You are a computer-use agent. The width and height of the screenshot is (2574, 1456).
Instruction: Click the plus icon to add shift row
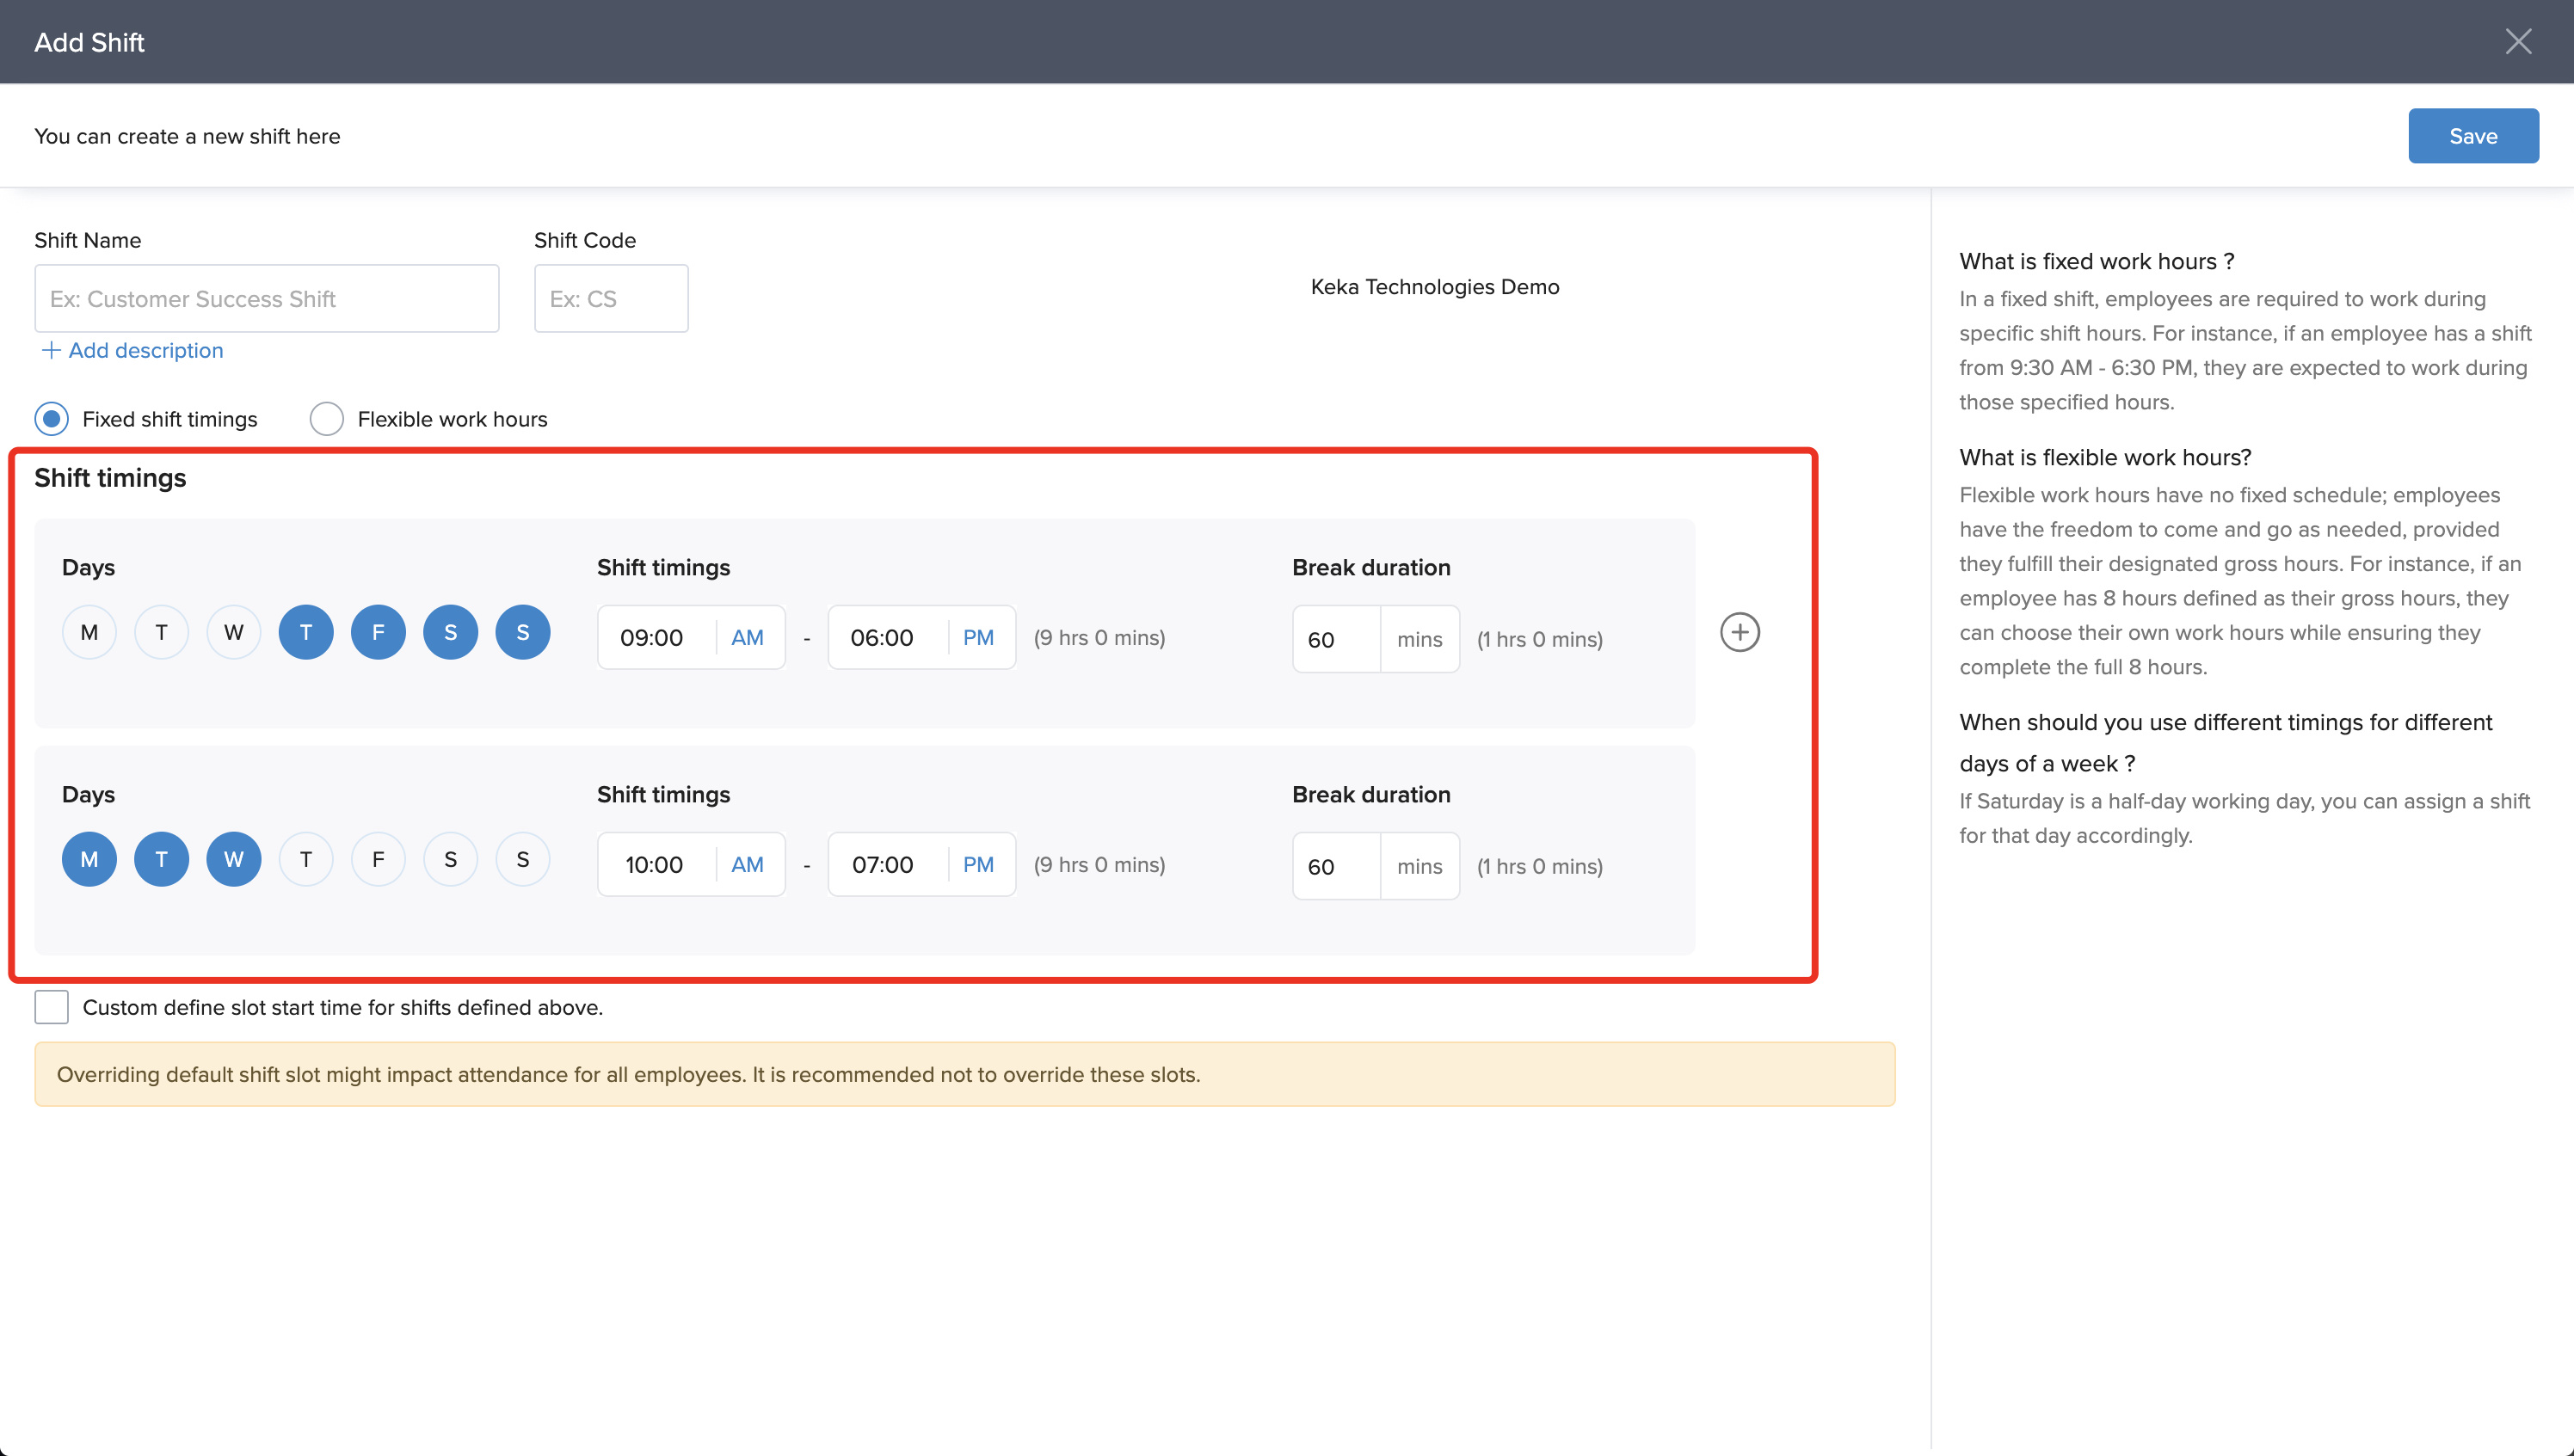1739,632
